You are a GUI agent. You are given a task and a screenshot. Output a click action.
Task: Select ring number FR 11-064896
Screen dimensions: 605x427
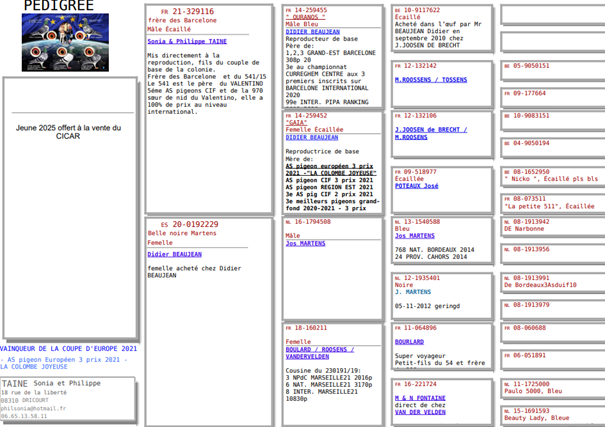tap(416, 328)
